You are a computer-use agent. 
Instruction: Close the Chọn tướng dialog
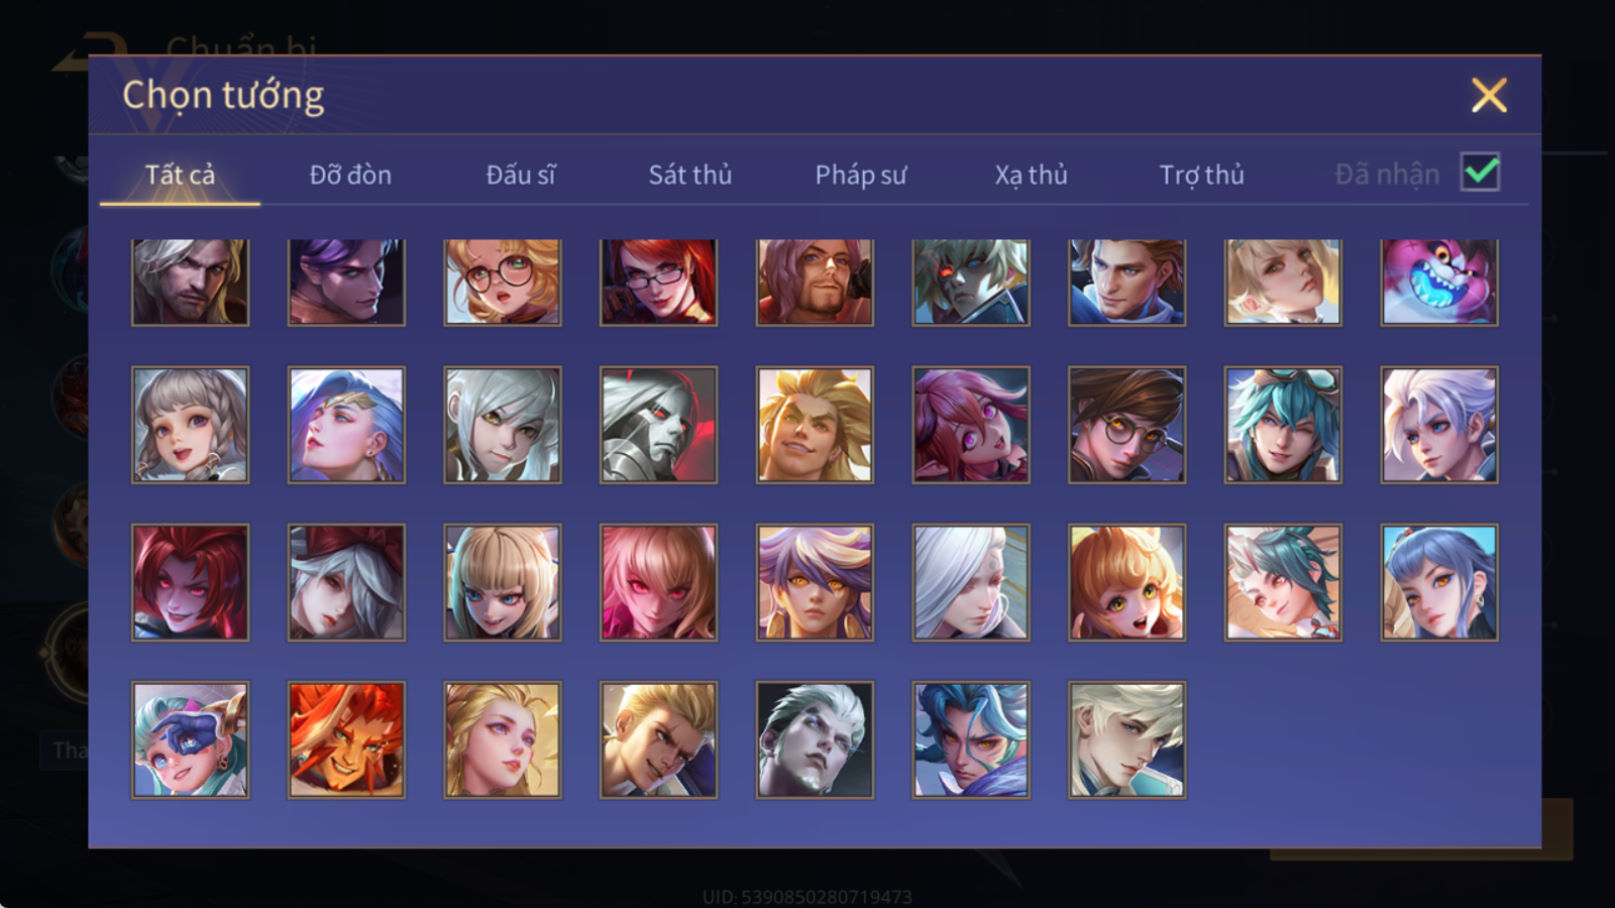coord(1489,95)
